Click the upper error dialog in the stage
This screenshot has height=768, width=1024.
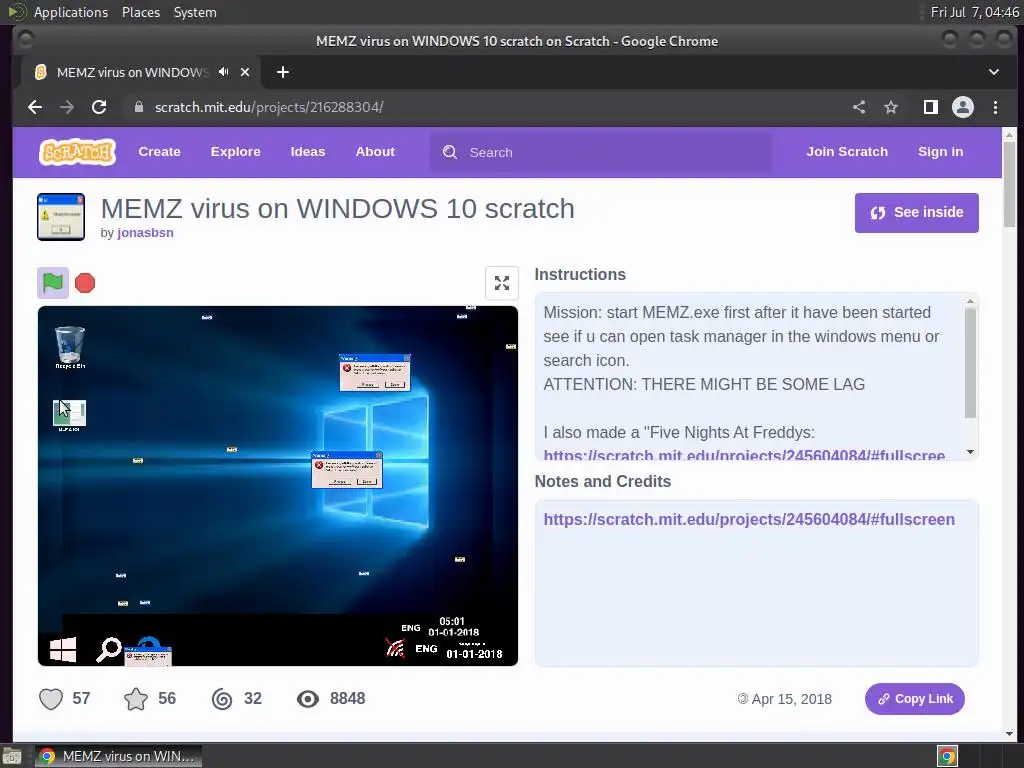375,372
